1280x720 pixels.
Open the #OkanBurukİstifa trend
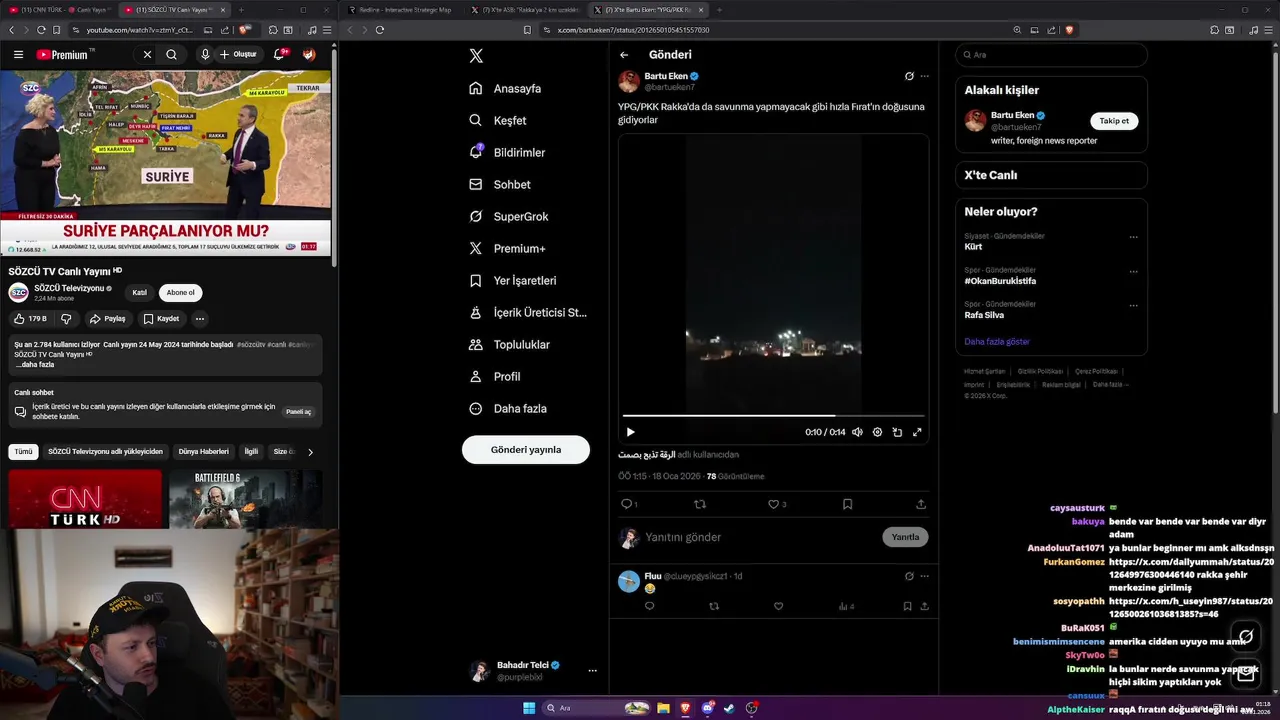coord(1000,281)
